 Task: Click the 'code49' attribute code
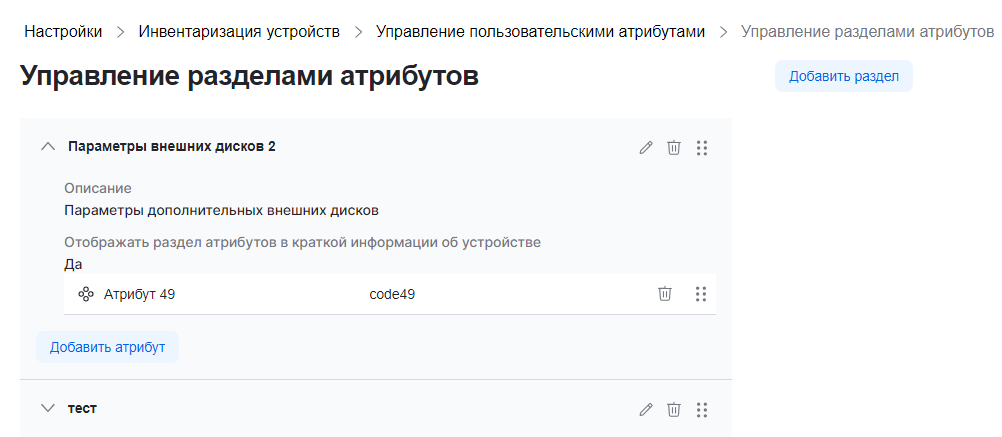[392, 294]
